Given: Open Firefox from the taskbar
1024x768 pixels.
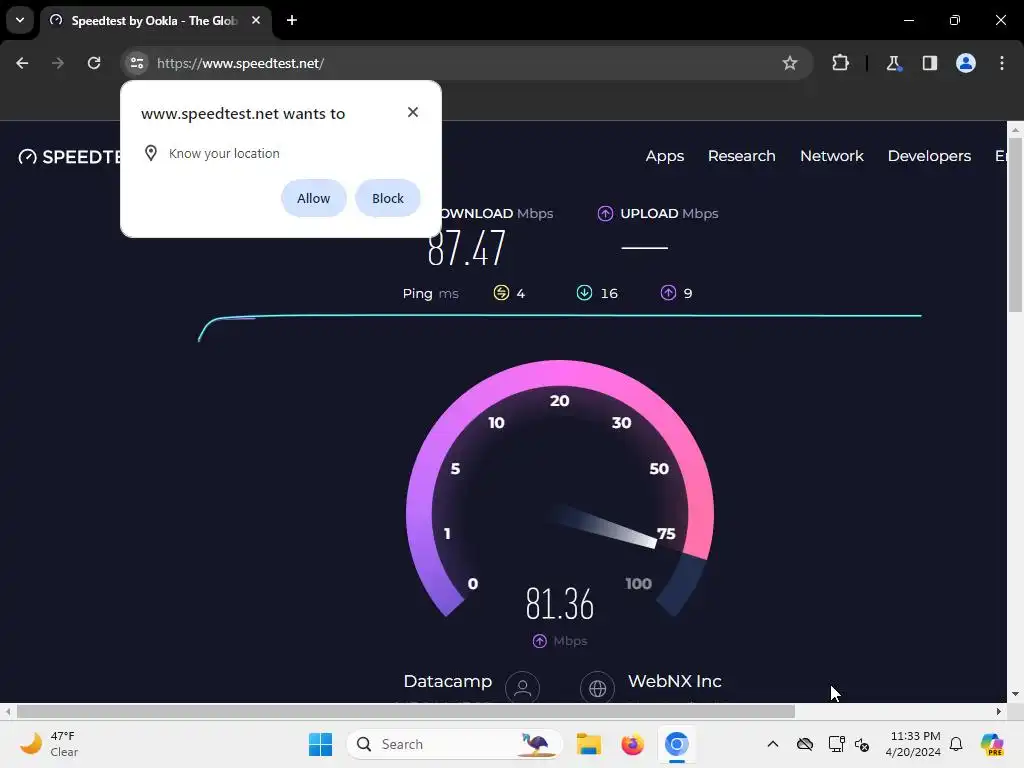Looking at the screenshot, I should pos(632,744).
